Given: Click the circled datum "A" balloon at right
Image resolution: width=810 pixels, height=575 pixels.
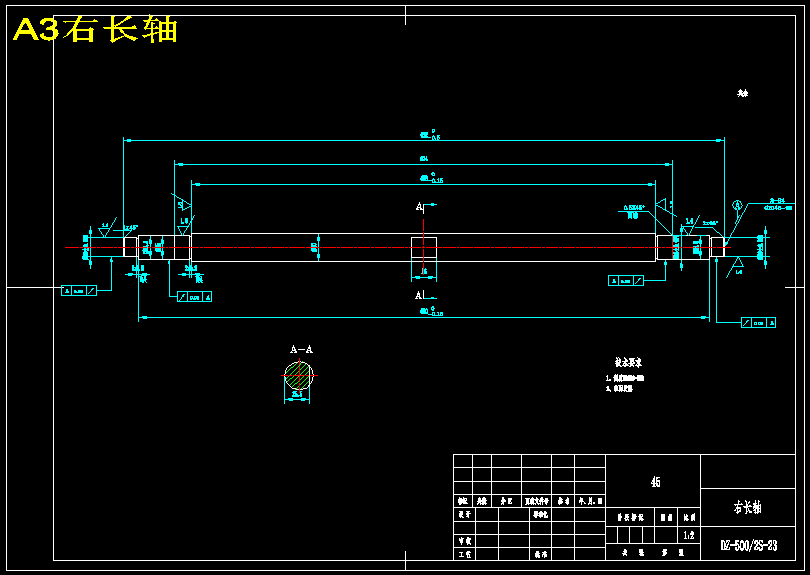Looking at the screenshot, I should click(x=737, y=205).
